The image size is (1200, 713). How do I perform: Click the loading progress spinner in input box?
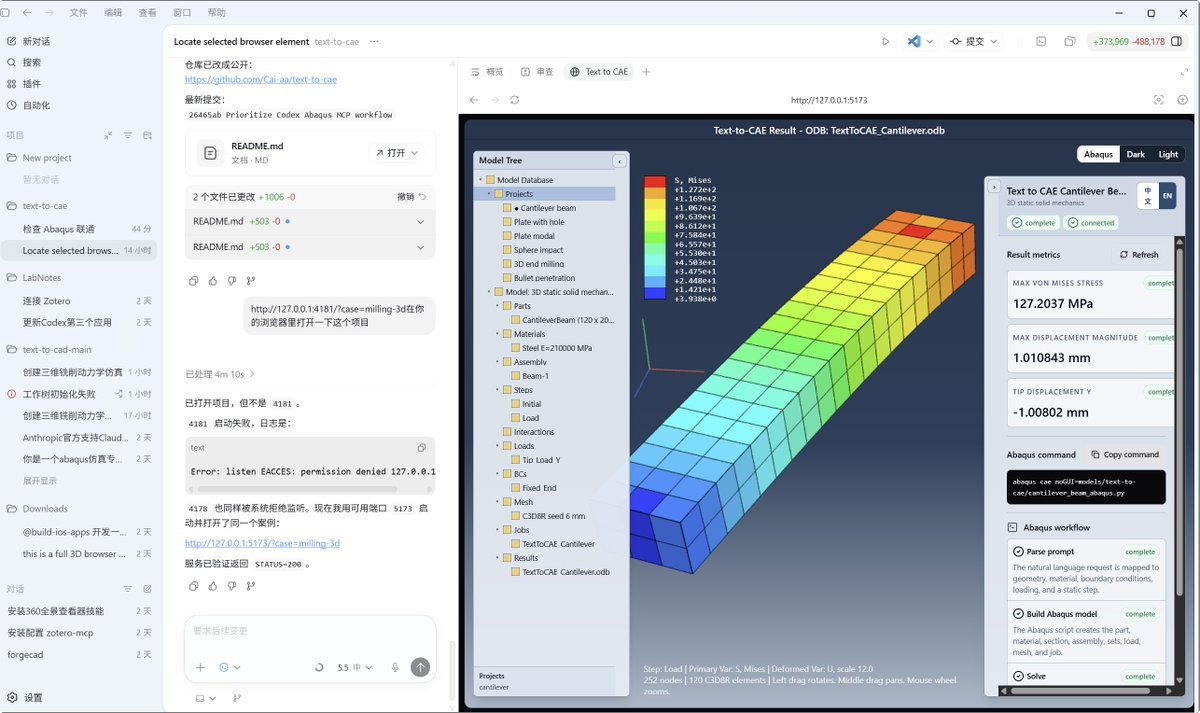[319, 667]
